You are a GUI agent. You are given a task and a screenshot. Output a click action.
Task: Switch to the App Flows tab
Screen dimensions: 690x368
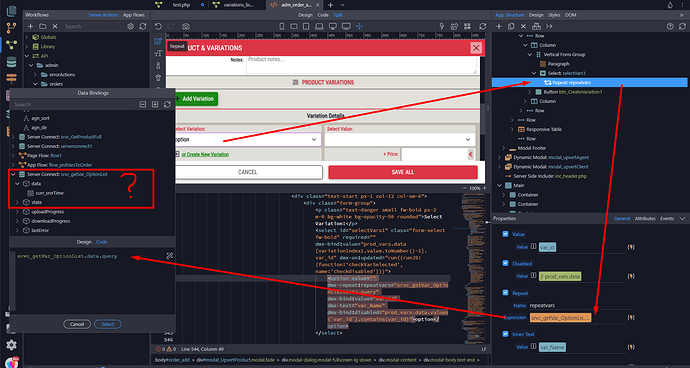click(134, 15)
